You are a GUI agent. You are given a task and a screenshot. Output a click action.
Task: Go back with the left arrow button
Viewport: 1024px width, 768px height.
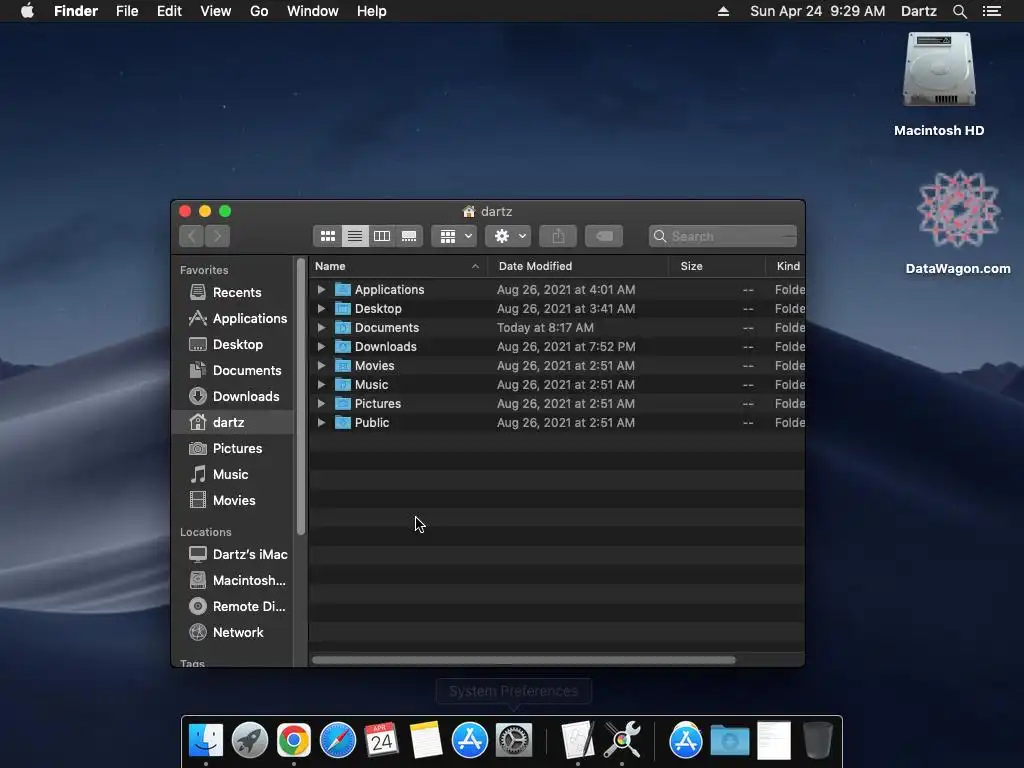tap(191, 236)
